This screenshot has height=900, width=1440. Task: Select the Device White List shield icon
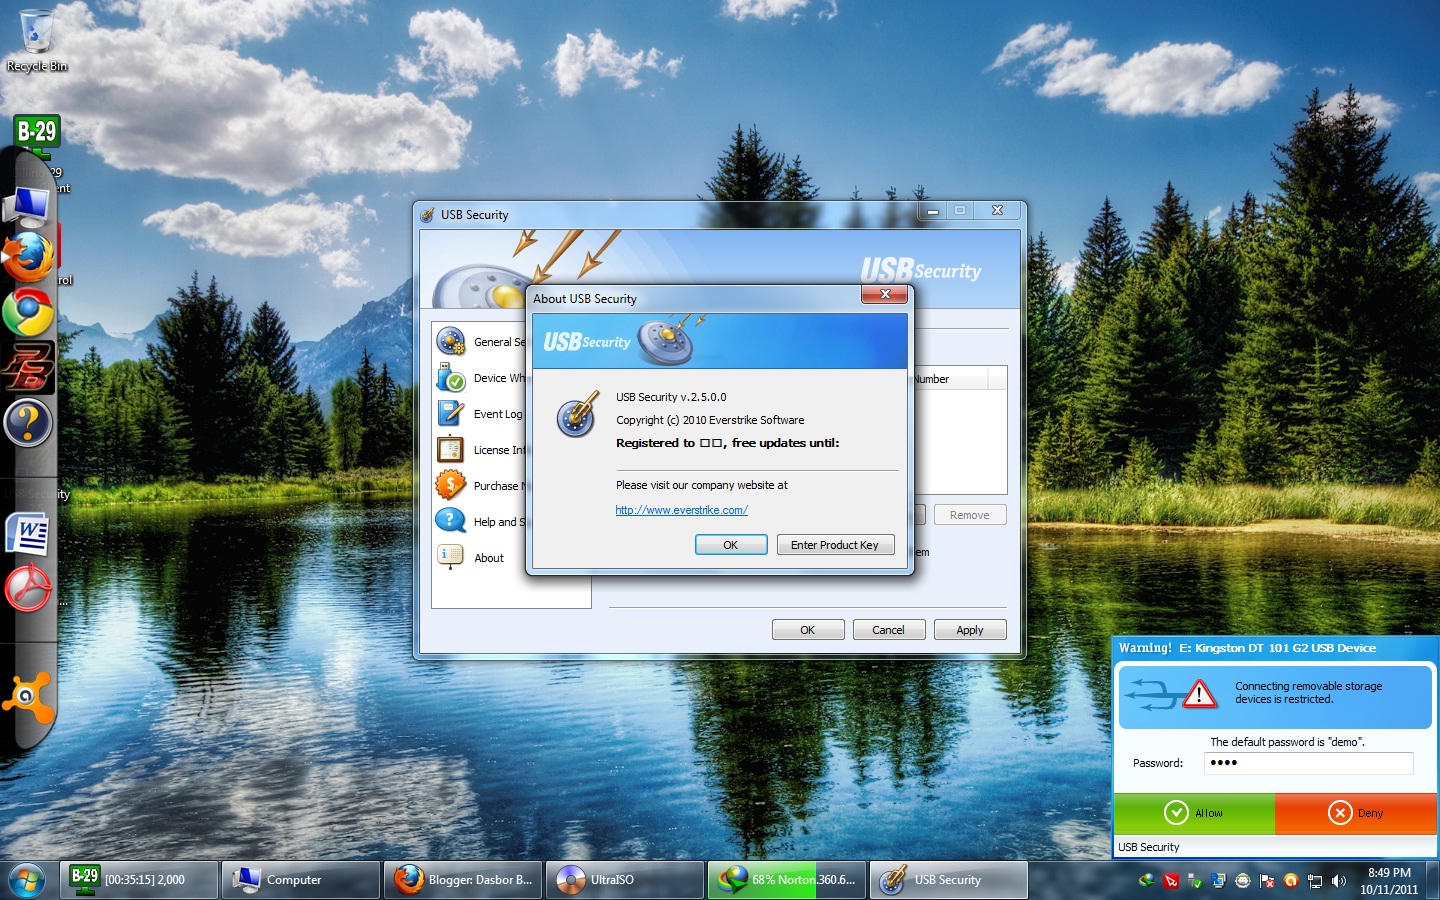pos(451,378)
